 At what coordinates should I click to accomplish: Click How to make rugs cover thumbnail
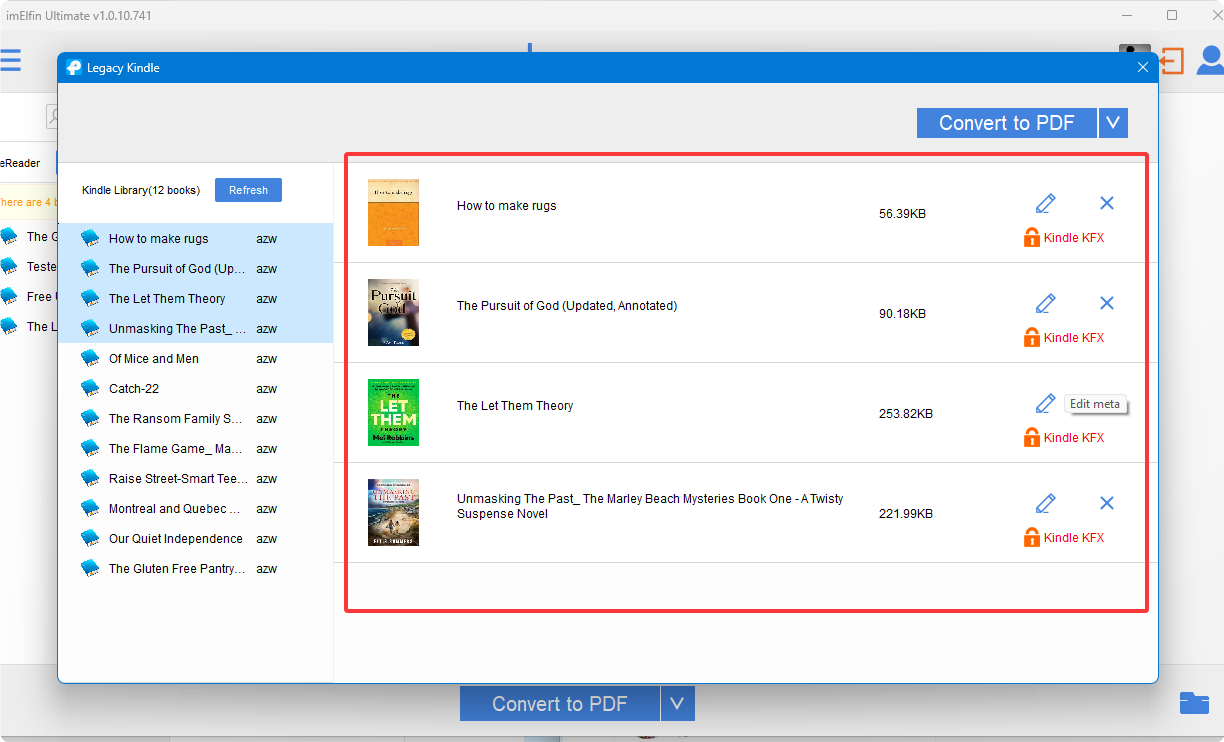[x=393, y=212]
